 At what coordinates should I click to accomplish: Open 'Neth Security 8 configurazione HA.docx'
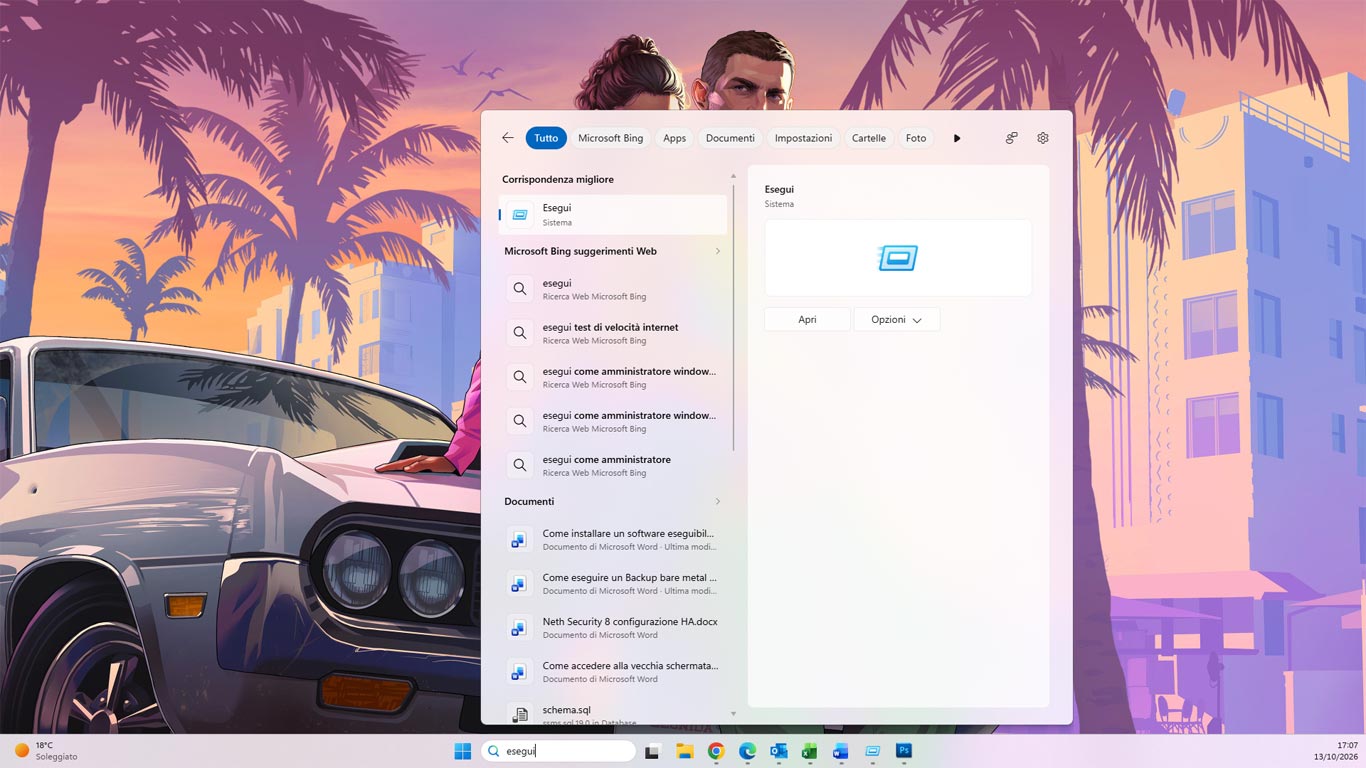tap(613, 627)
